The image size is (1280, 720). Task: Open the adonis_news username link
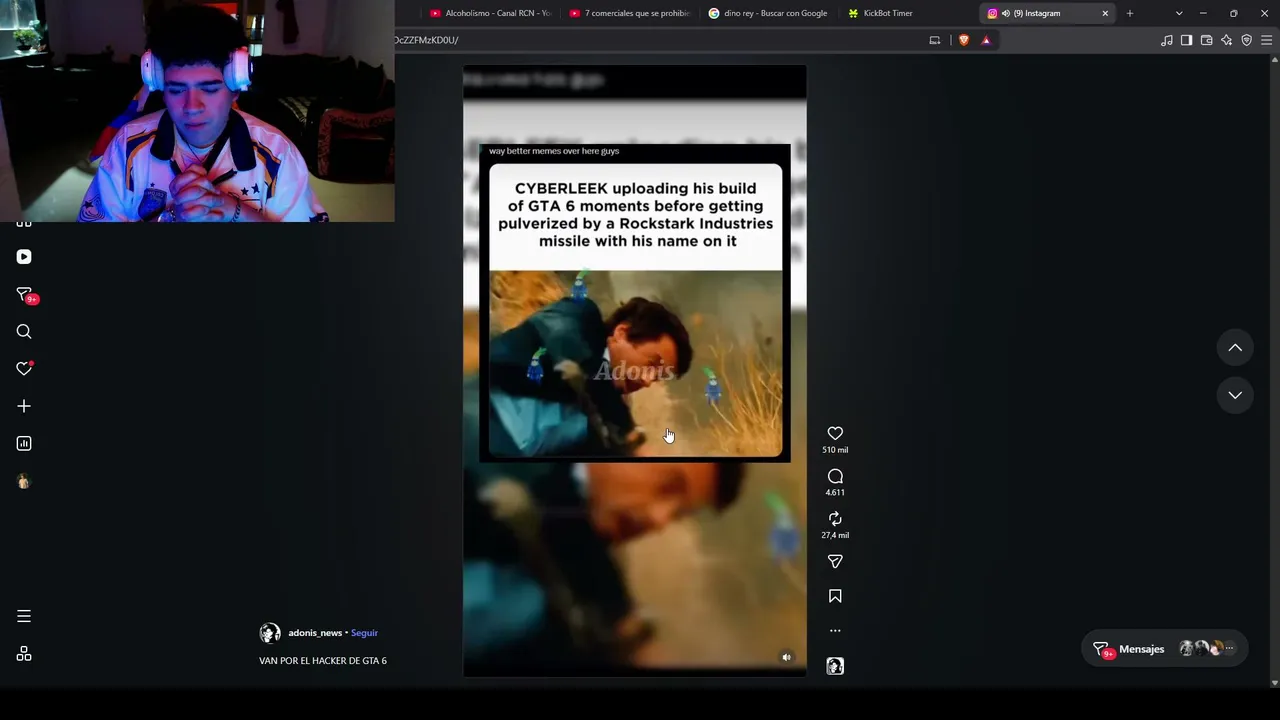pyautogui.click(x=315, y=633)
